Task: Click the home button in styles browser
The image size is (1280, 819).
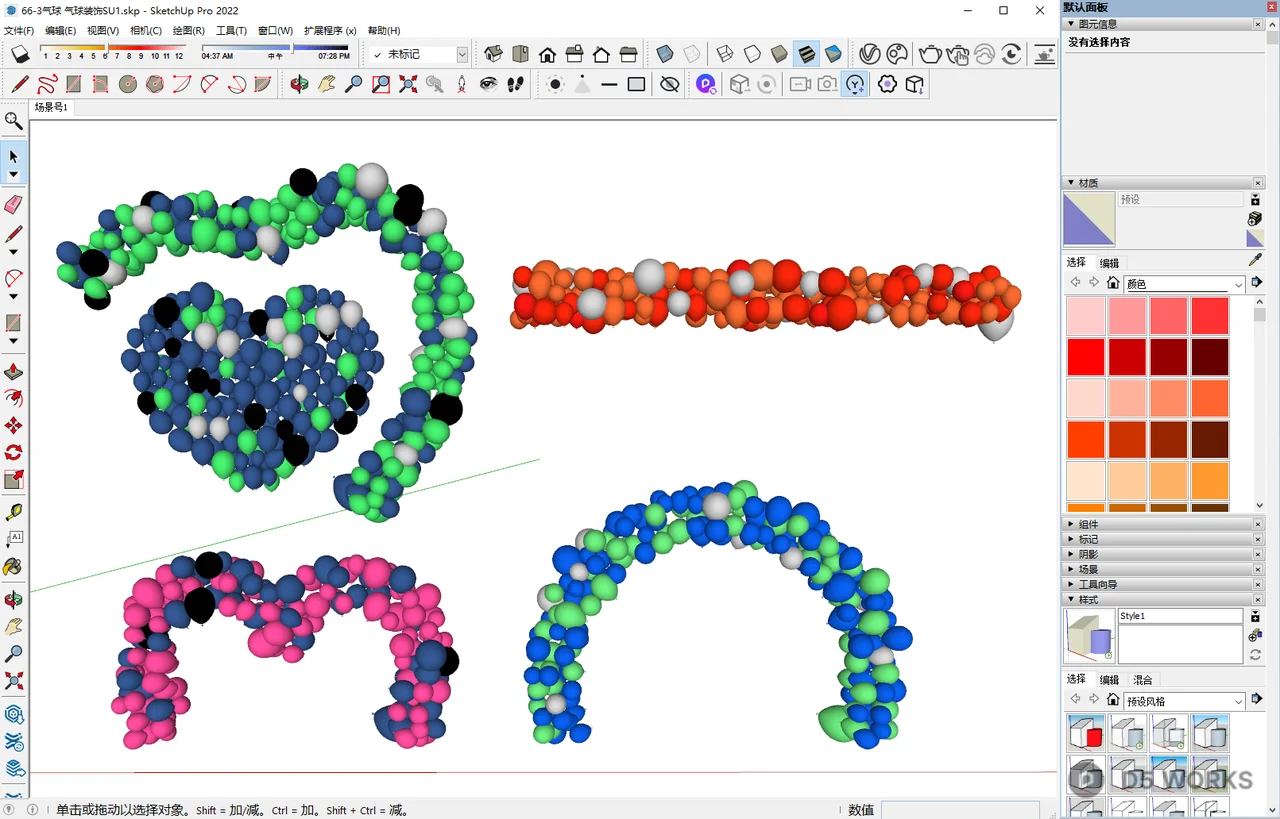Action: coord(1112,700)
